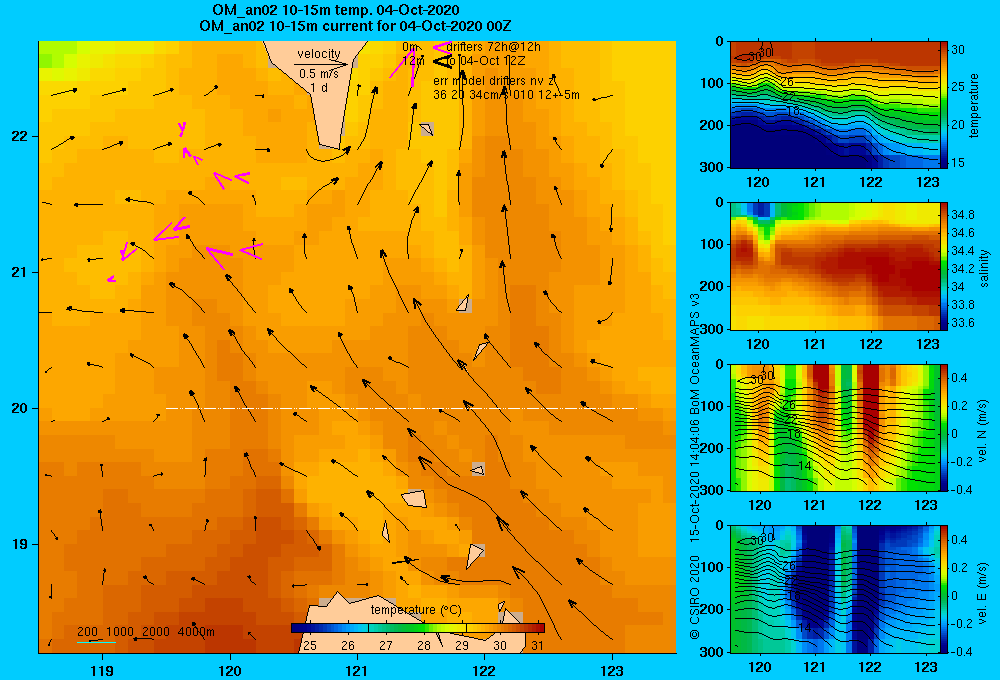Click the "31" tick on the map color bar
Image resolution: width=1000 pixels, height=680 pixels.
click(538, 646)
